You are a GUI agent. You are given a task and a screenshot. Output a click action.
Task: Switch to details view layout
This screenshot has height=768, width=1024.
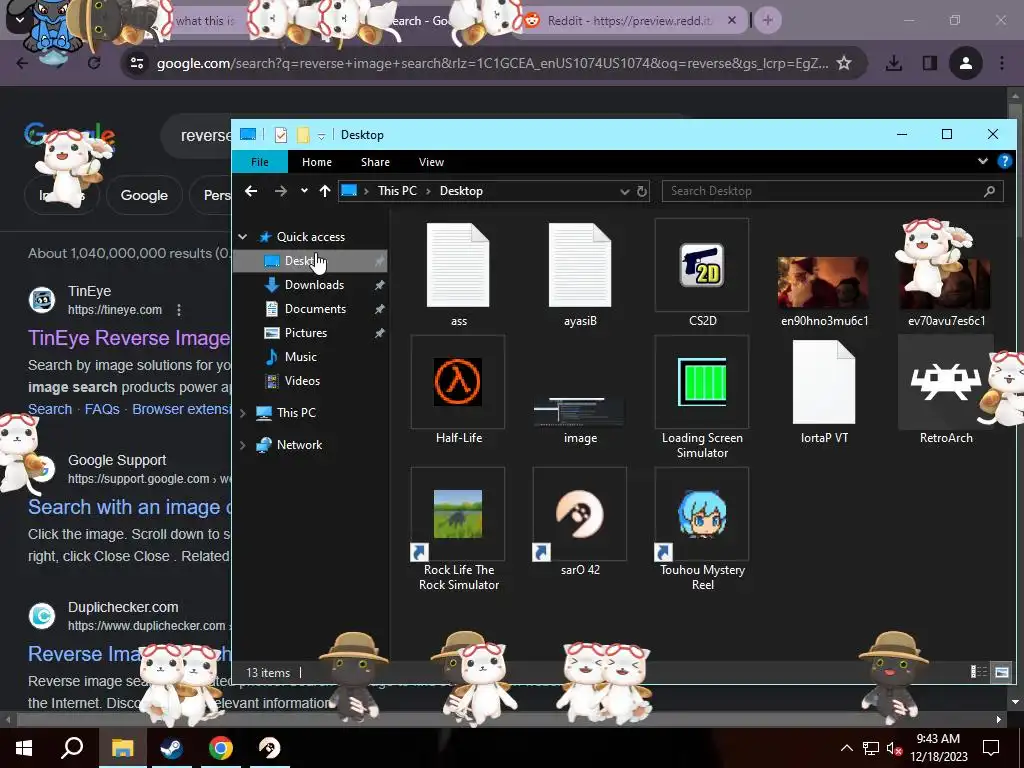tap(978, 672)
